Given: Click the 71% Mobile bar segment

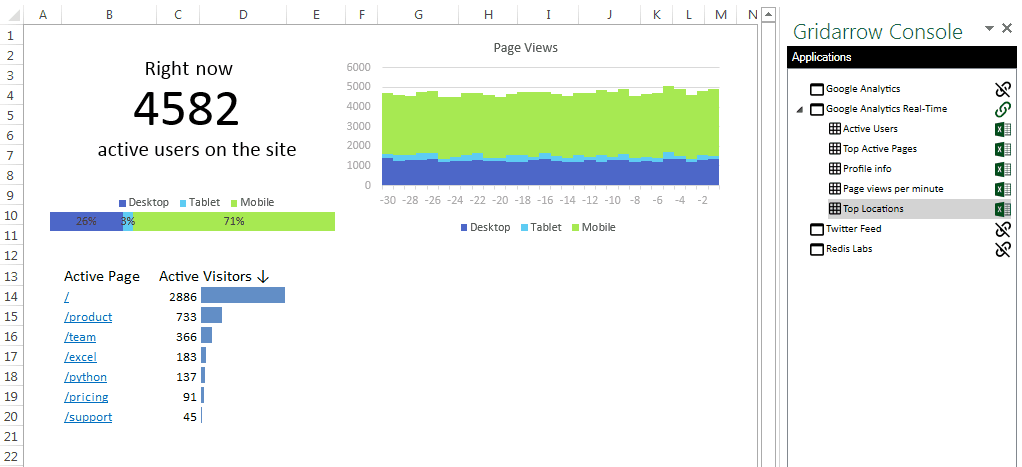Looking at the screenshot, I should (234, 221).
